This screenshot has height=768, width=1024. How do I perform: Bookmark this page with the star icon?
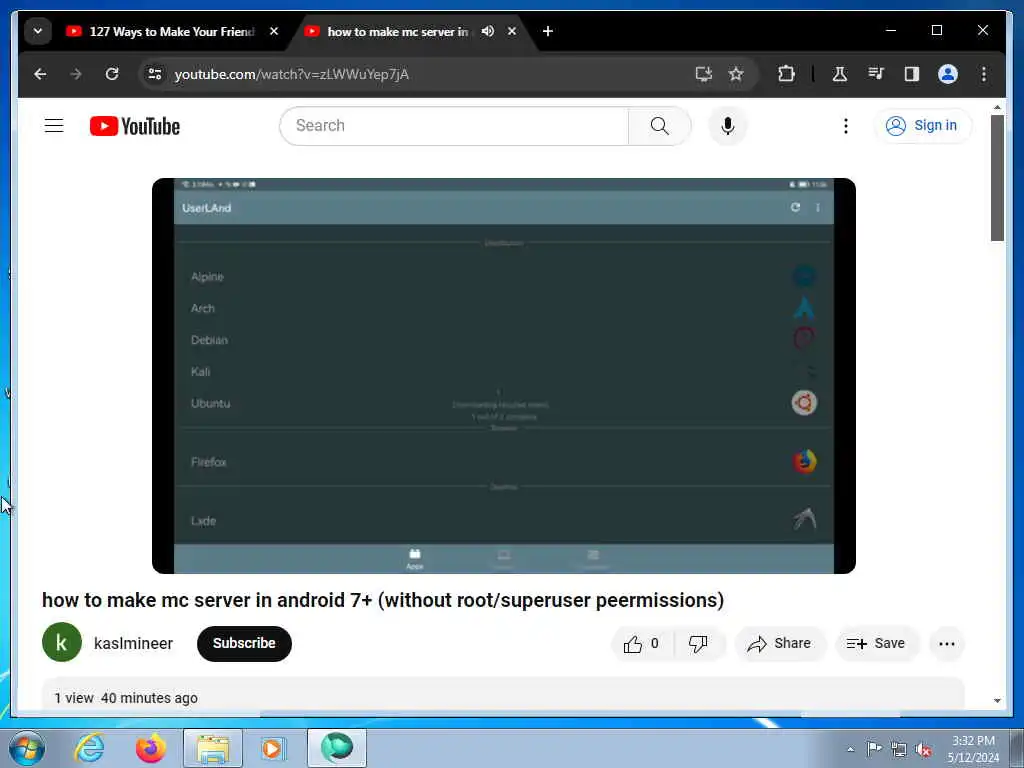tap(736, 74)
